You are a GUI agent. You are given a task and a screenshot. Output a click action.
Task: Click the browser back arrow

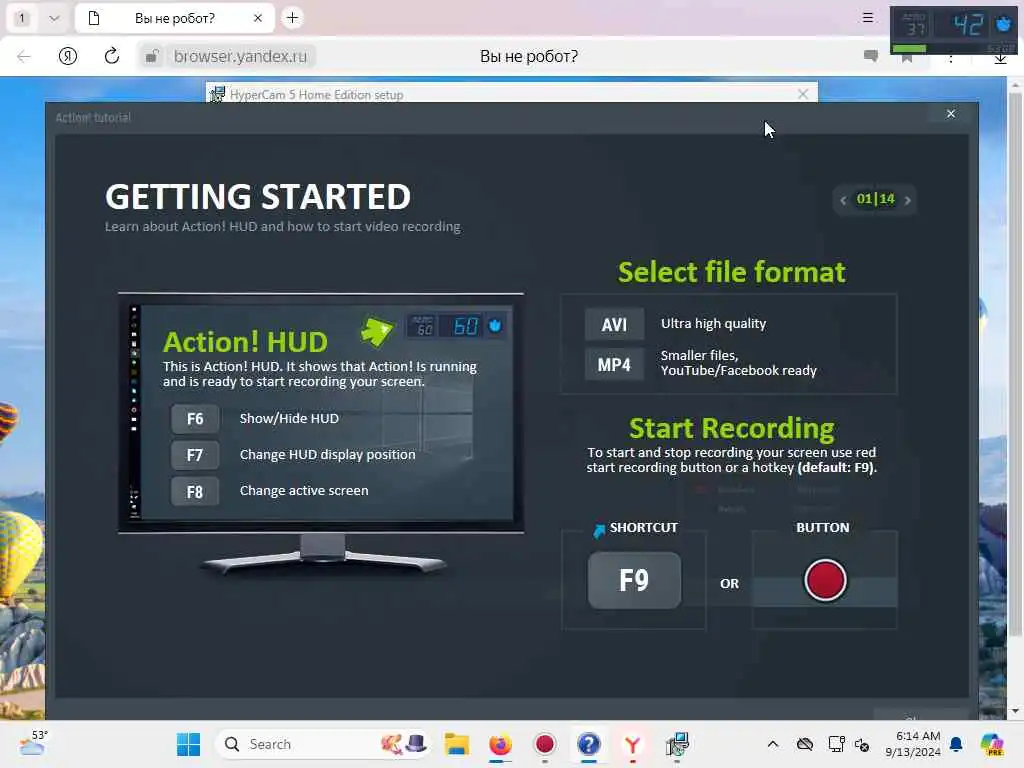[24, 56]
